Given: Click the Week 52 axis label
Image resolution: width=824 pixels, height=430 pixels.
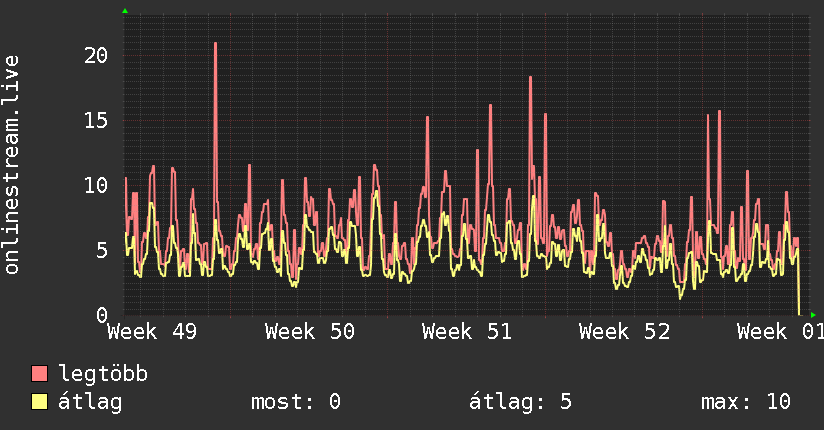Looking at the screenshot, I should coord(624,332).
